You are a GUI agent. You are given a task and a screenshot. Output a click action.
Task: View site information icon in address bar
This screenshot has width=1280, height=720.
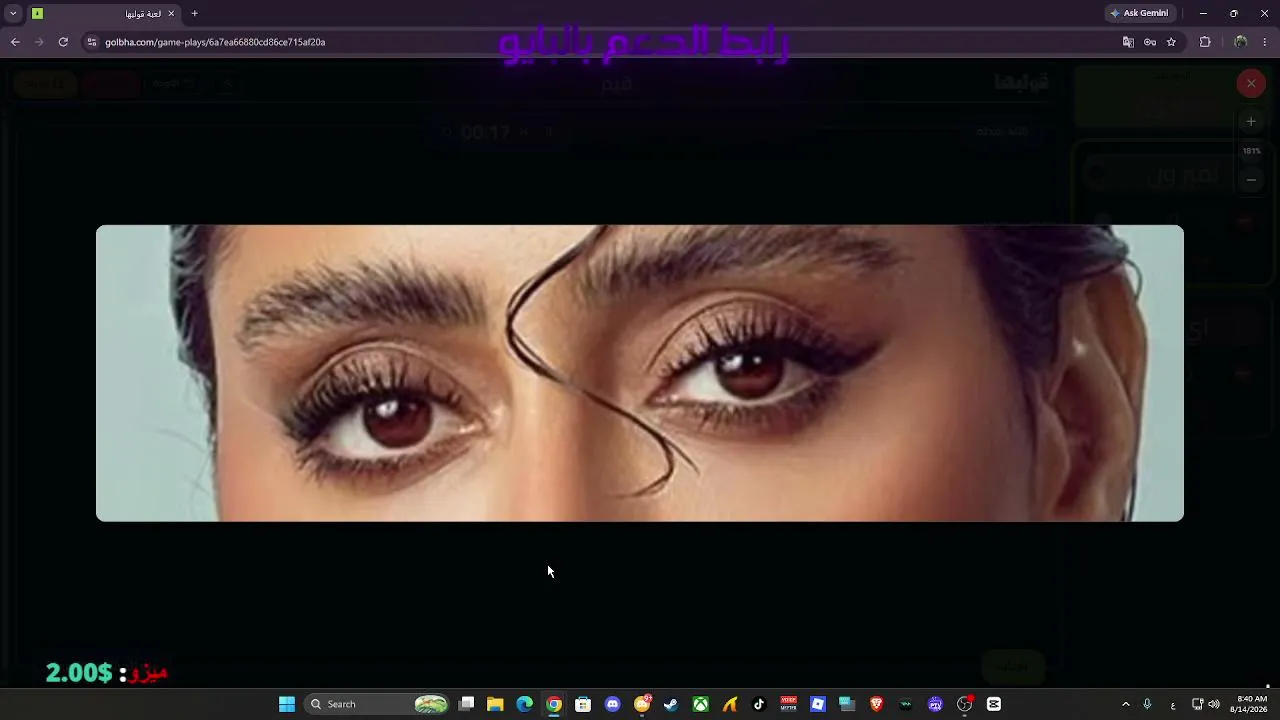coord(92,42)
